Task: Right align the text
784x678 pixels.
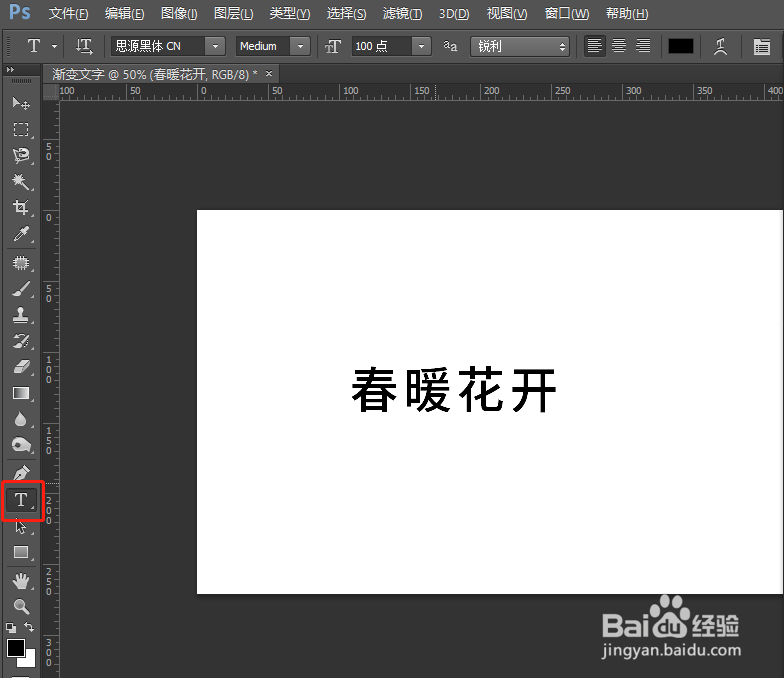Action: tap(643, 46)
